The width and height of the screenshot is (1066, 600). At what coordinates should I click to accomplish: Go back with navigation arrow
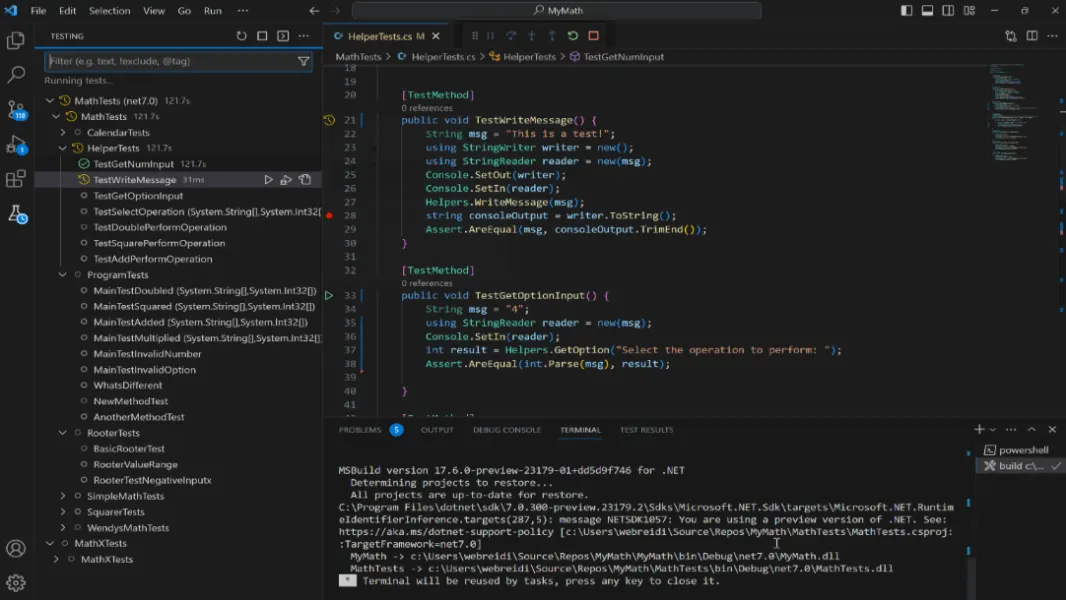314,10
